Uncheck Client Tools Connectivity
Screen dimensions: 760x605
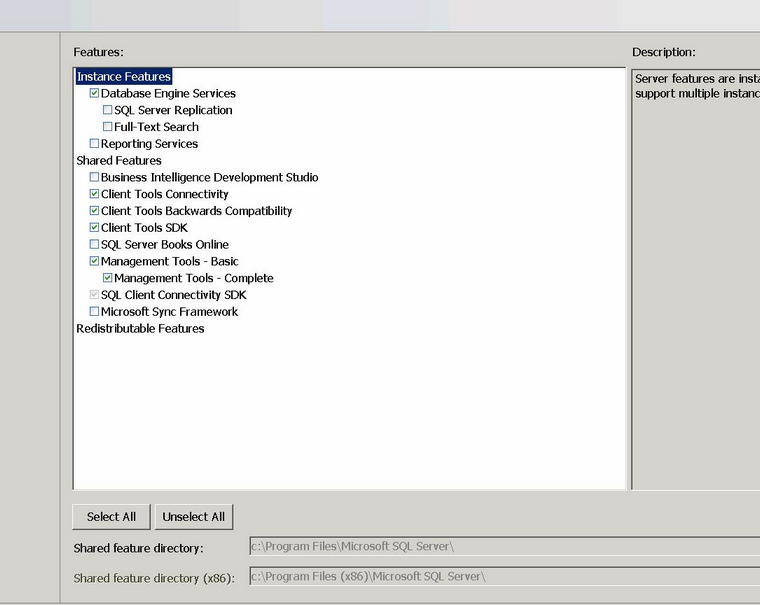(x=95, y=194)
